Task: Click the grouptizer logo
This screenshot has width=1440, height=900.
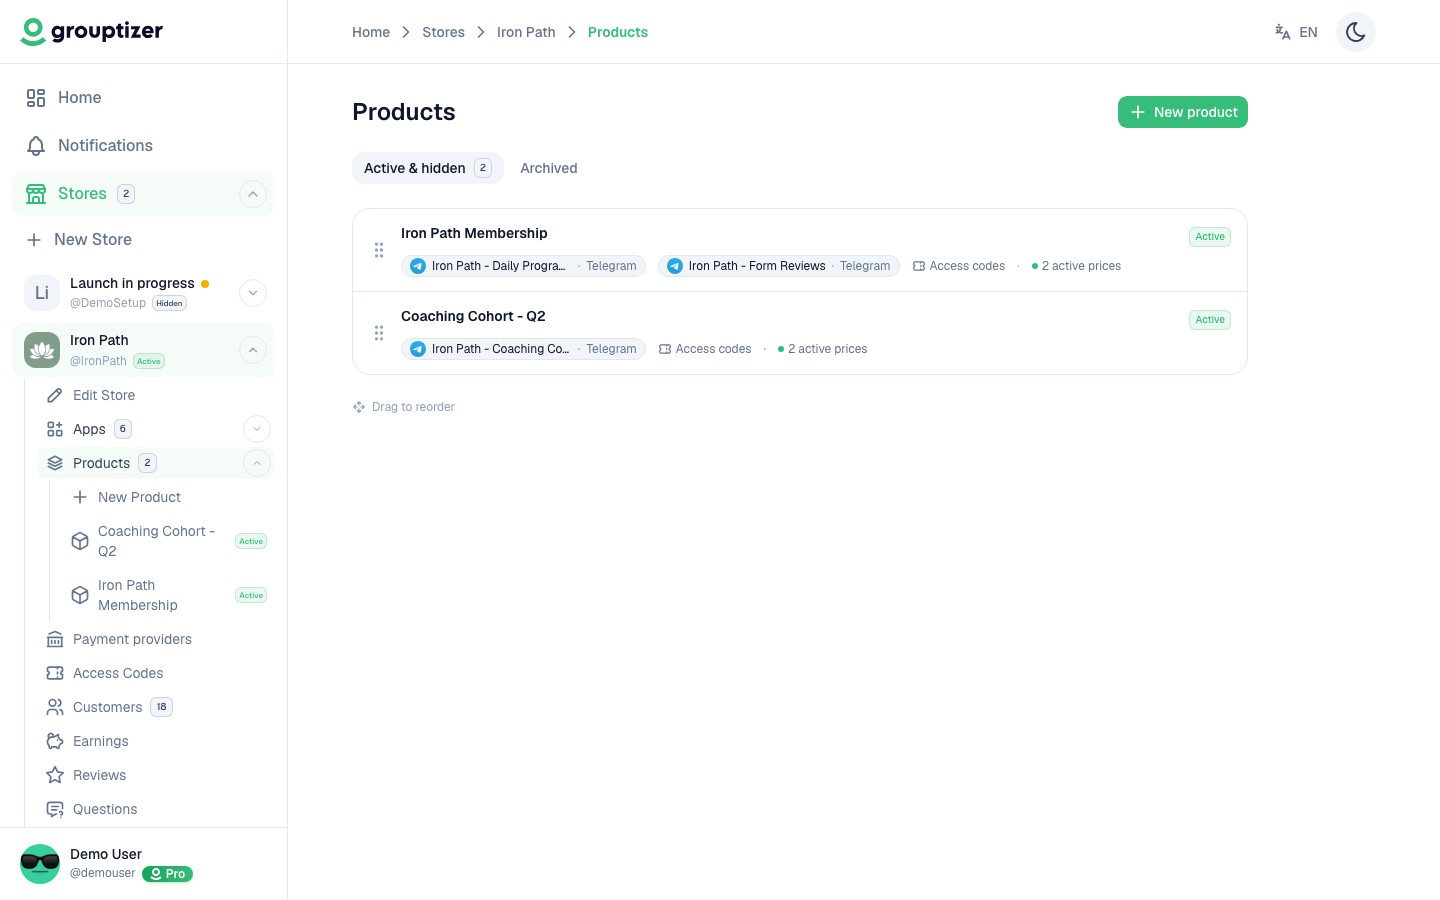Action: click(92, 32)
